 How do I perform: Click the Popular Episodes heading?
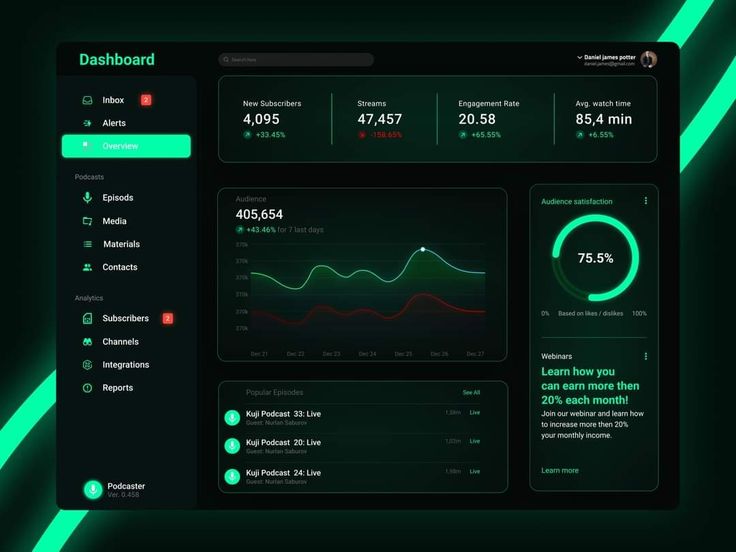(x=275, y=392)
